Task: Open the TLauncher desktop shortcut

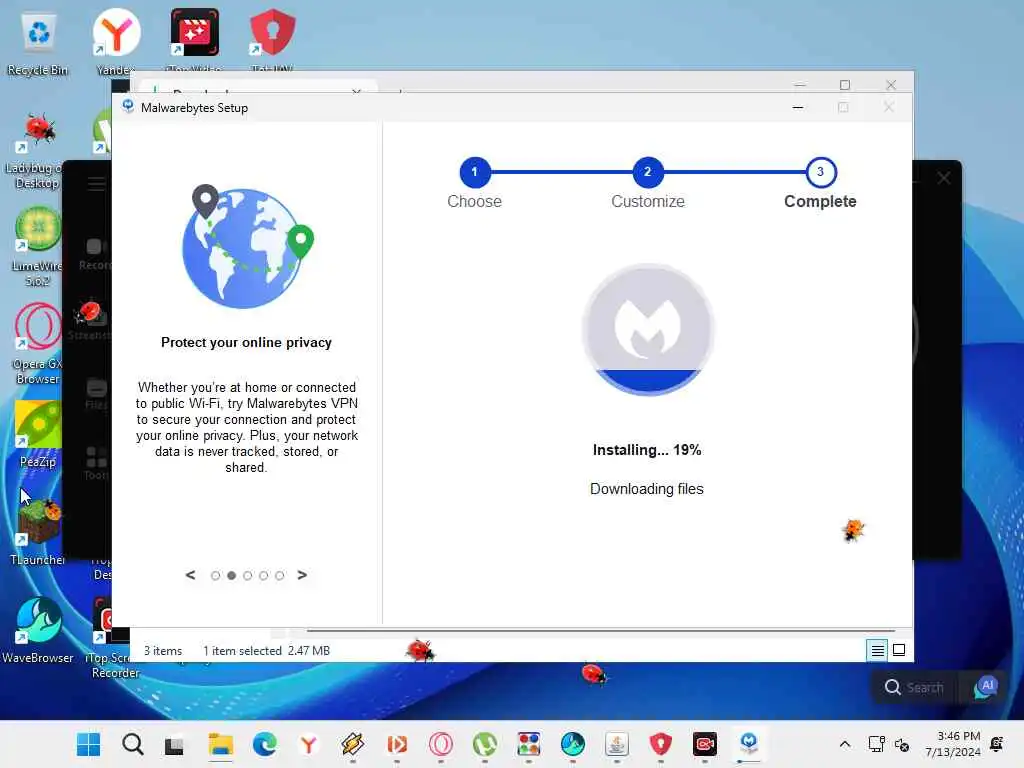Action: click(x=38, y=530)
